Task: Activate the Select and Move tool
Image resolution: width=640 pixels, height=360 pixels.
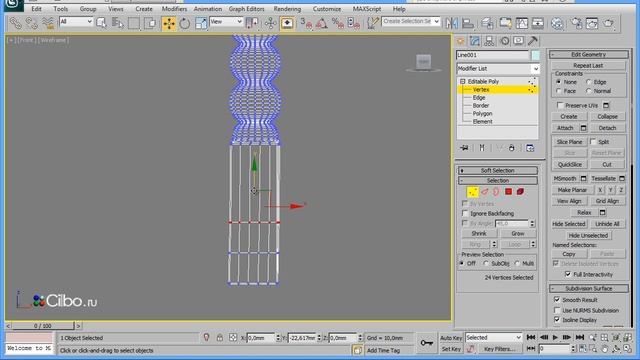Action: click(x=169, y=23)
